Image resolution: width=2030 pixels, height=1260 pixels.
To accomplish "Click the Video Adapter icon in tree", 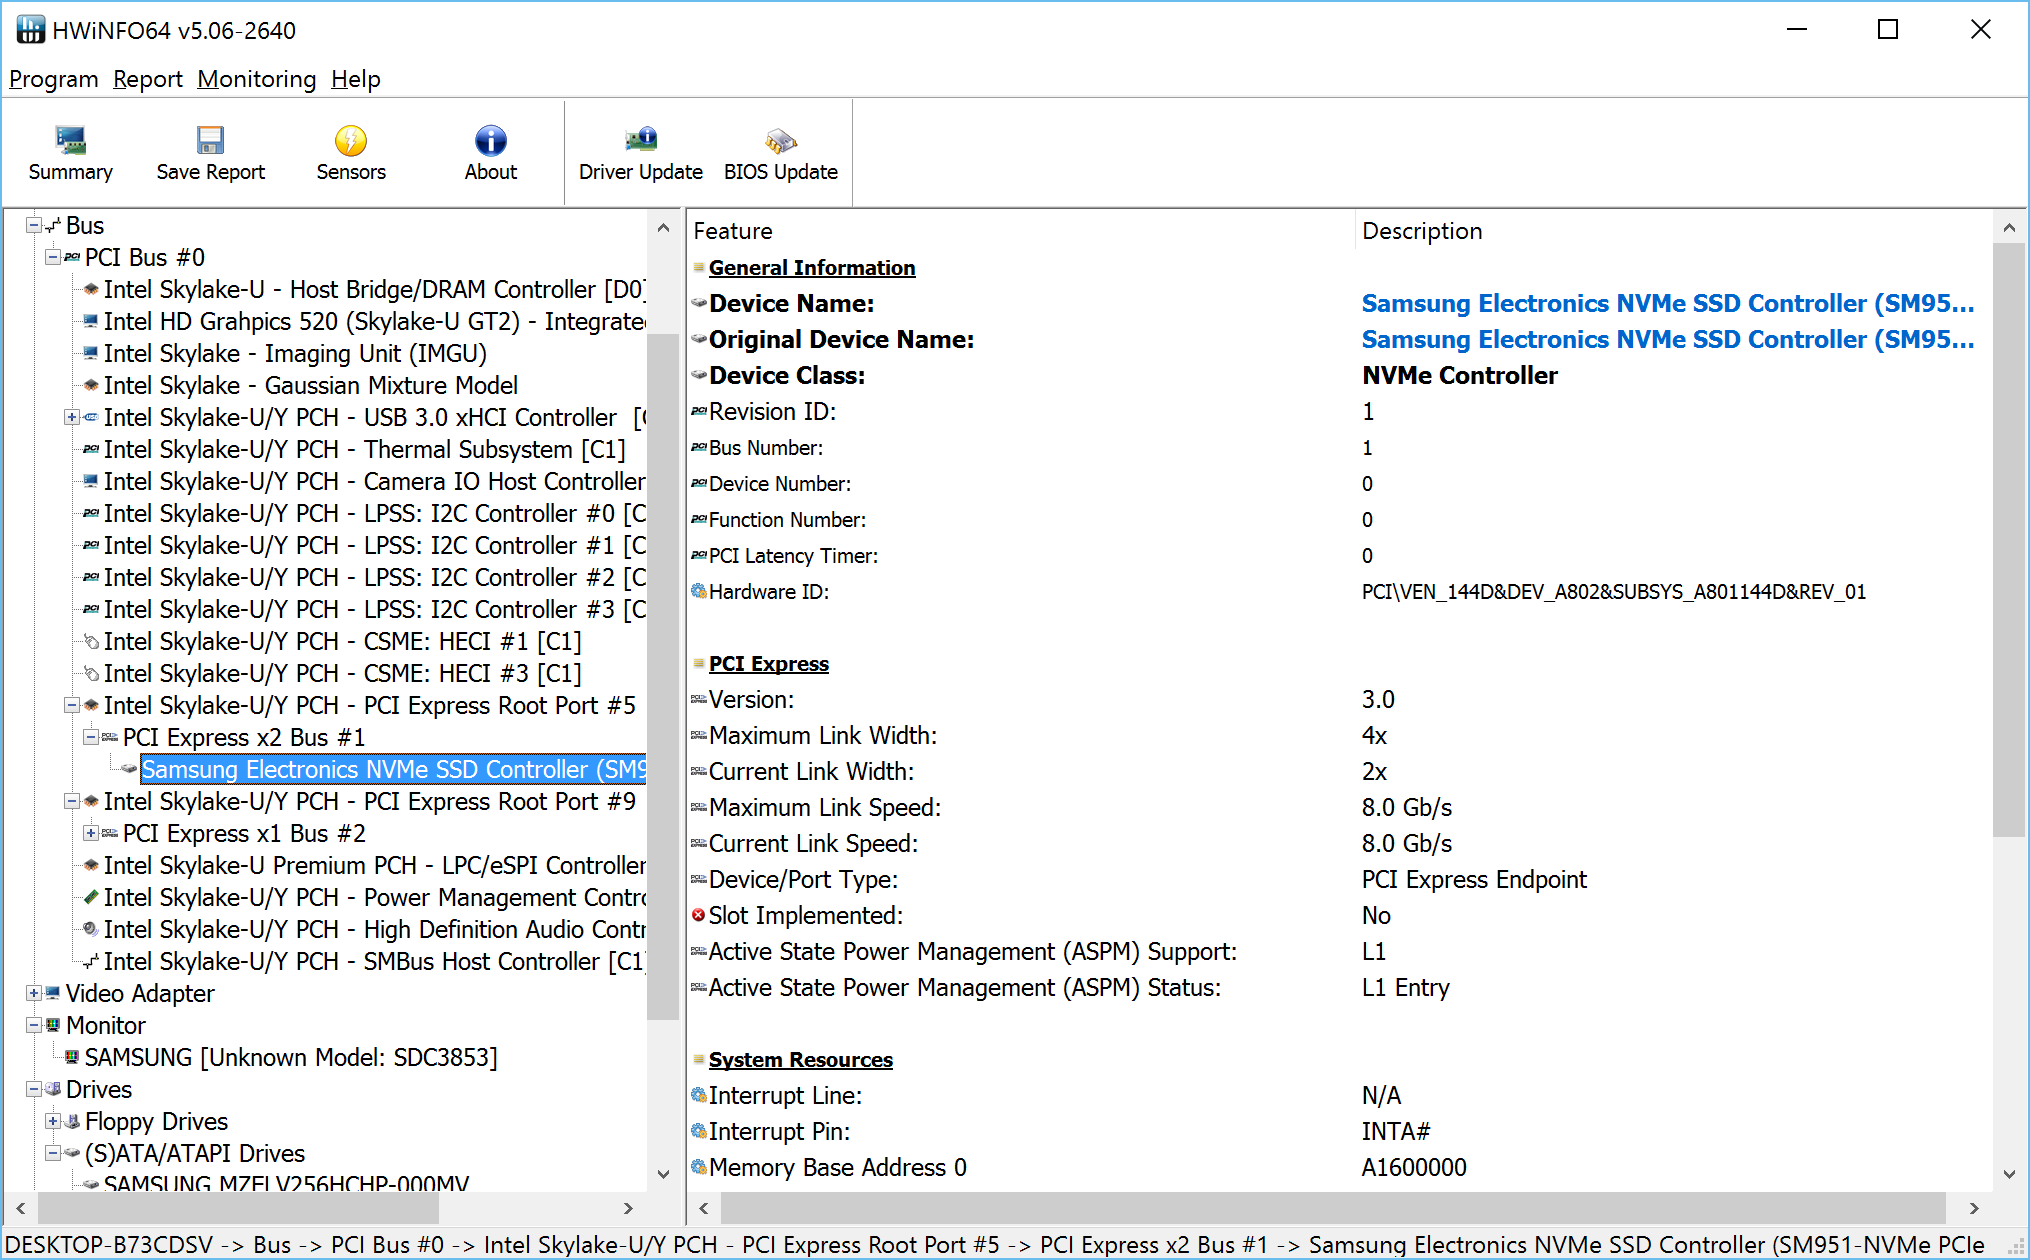I will (53, 993).
